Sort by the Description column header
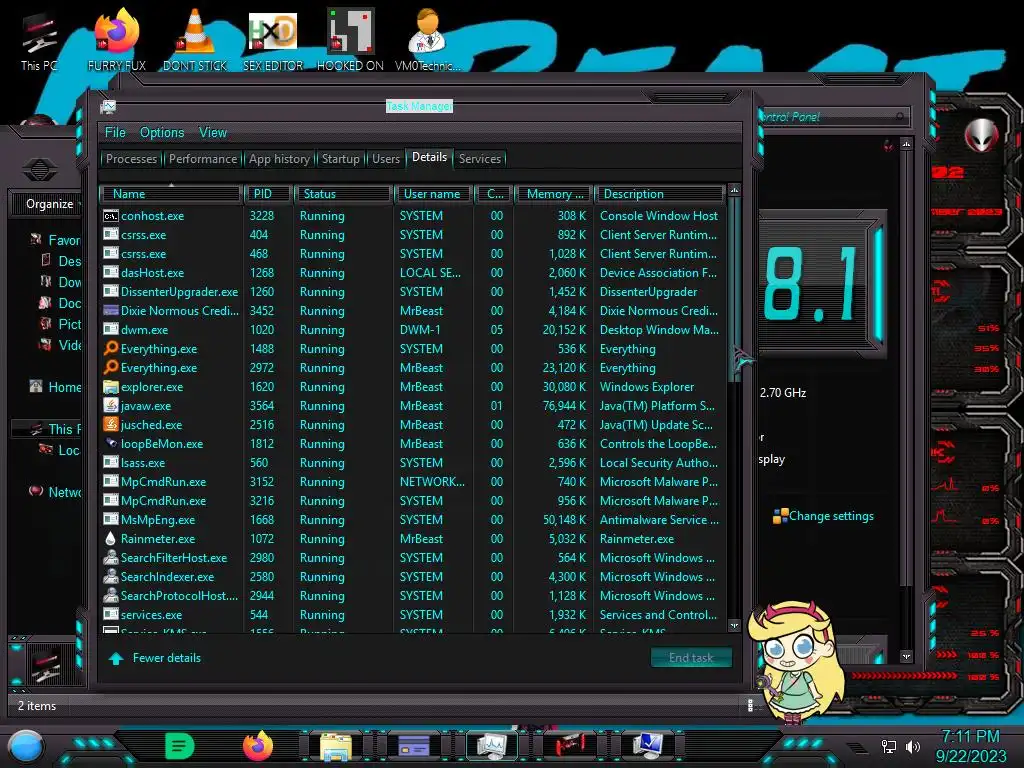Image resolution: width=1024 pixels, height=768 pixels. pyautogui.click(x=659, y=194)
